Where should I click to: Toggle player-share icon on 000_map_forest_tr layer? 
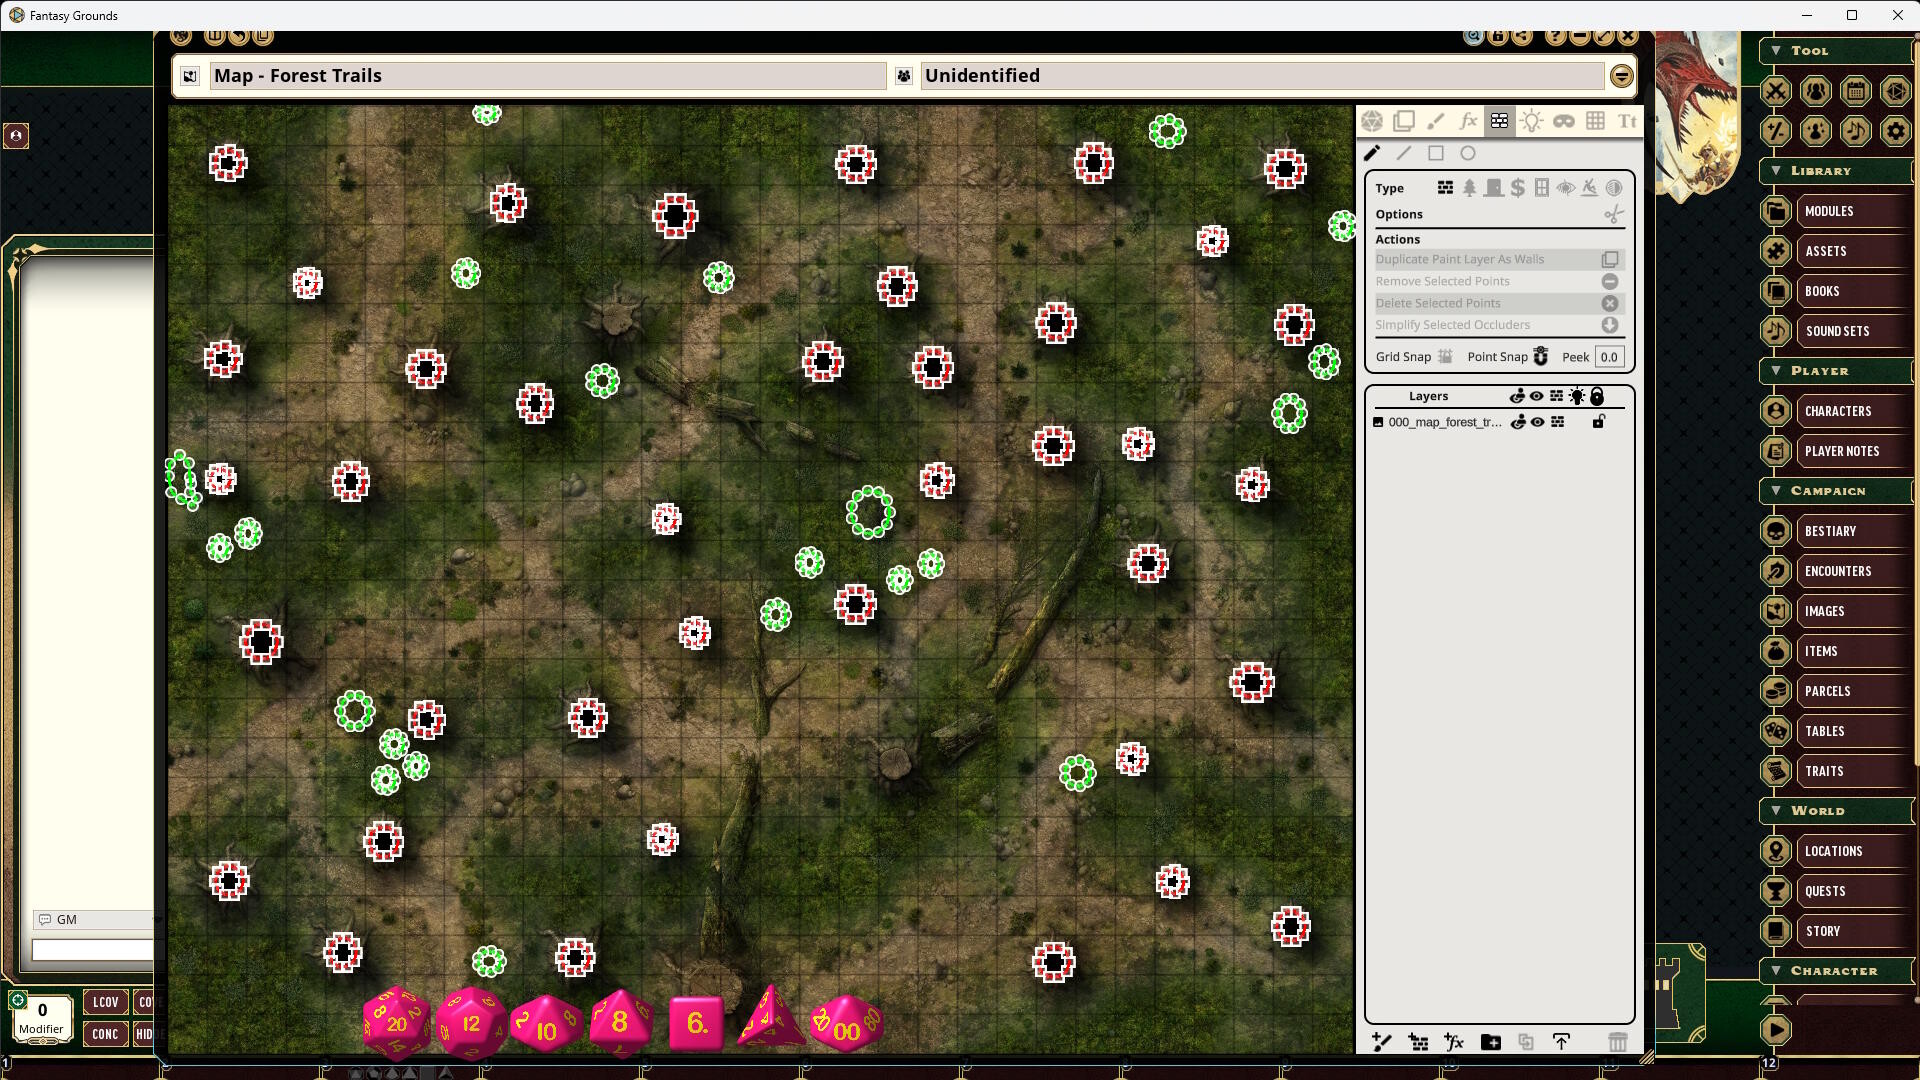tap(1518, 422)
